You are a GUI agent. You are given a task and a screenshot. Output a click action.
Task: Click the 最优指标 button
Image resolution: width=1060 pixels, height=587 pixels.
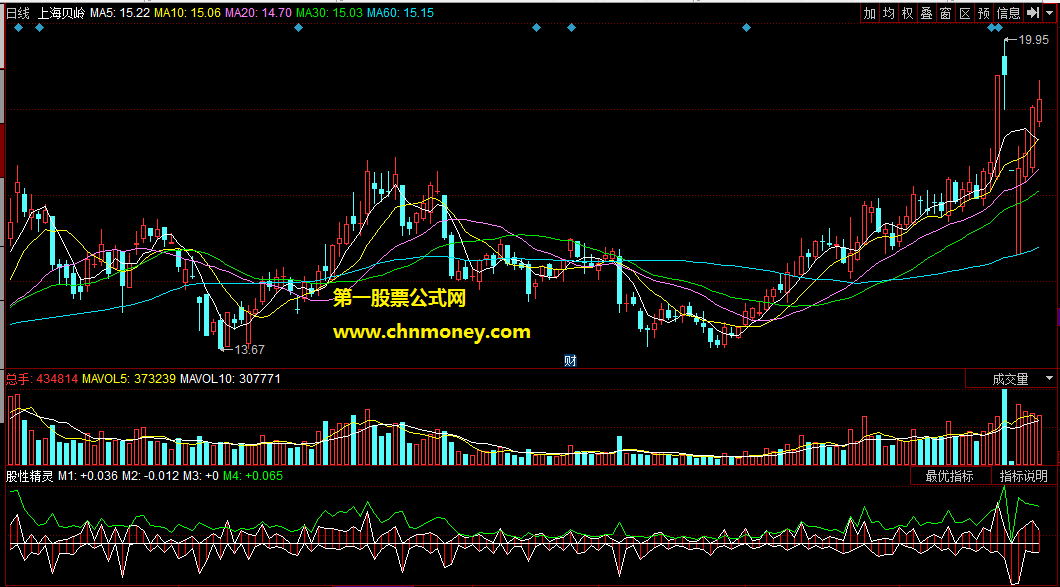(950, 476)
